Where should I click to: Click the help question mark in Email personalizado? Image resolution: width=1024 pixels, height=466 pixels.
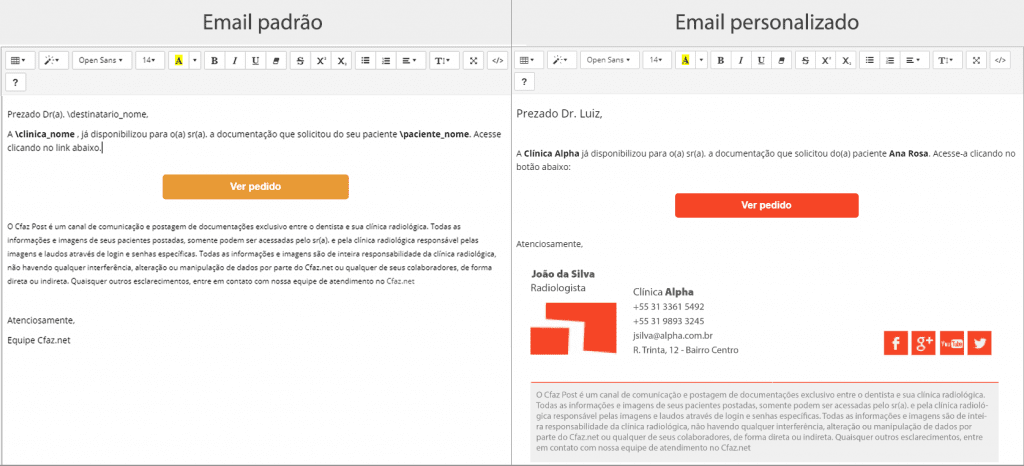point(524,82)
